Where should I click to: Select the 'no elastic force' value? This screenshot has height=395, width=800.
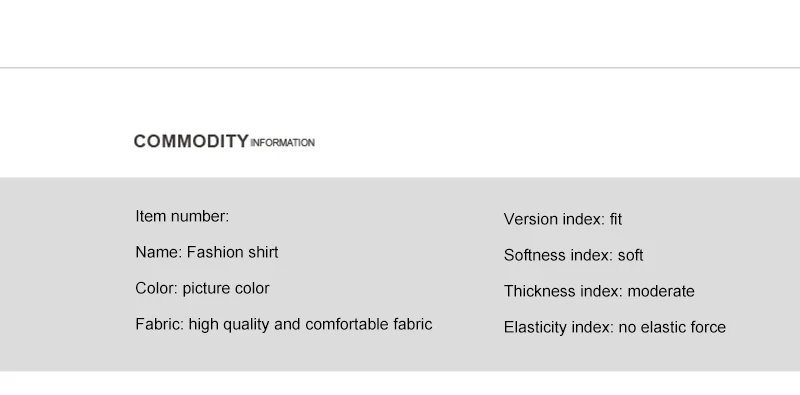tap(672, 327)
